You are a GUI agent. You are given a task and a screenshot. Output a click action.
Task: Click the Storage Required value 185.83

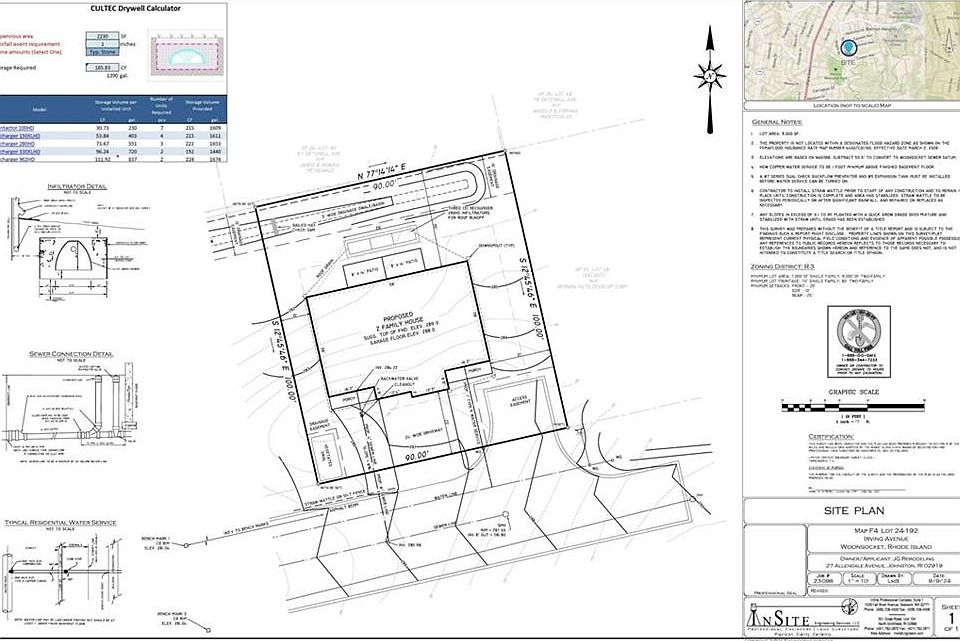tap(102, 67)
